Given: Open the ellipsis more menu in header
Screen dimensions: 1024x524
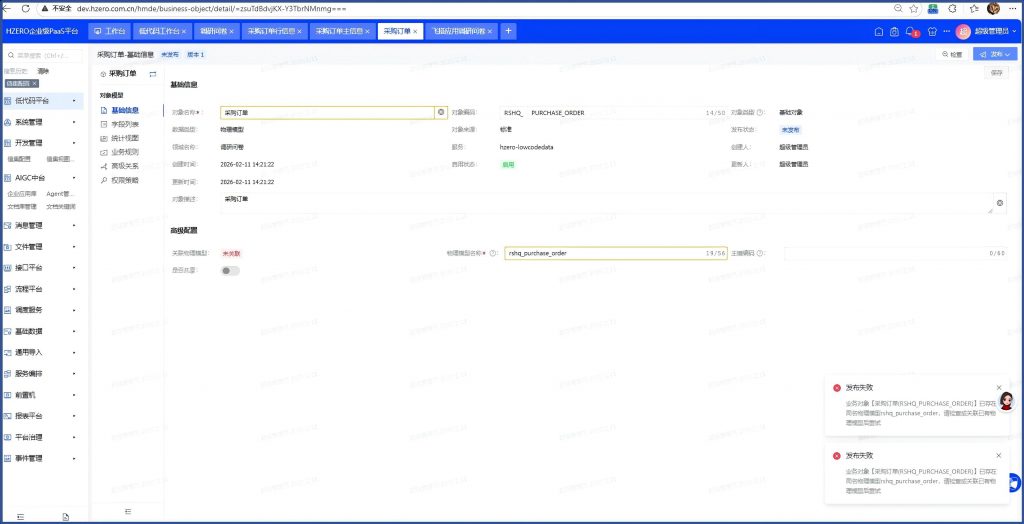Looking at the screenshot, I should (x=945, y=31).
